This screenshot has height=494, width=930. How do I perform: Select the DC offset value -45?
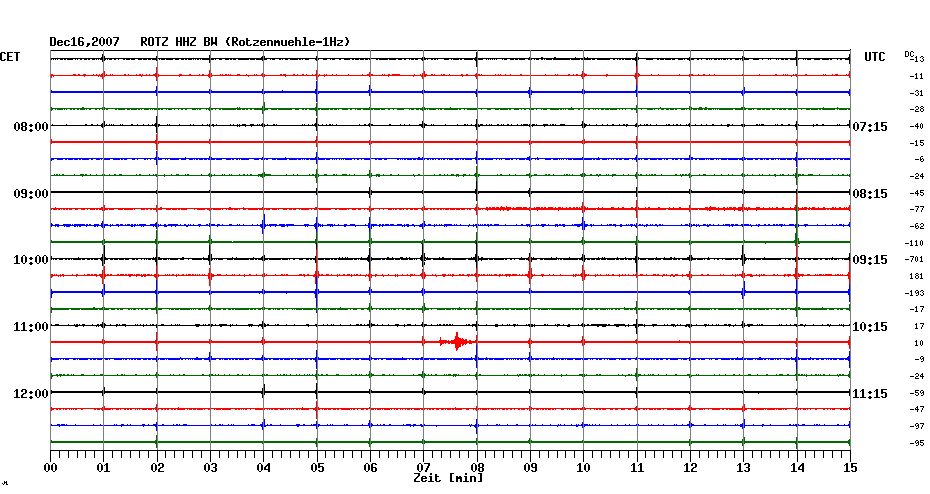point(916,193)
